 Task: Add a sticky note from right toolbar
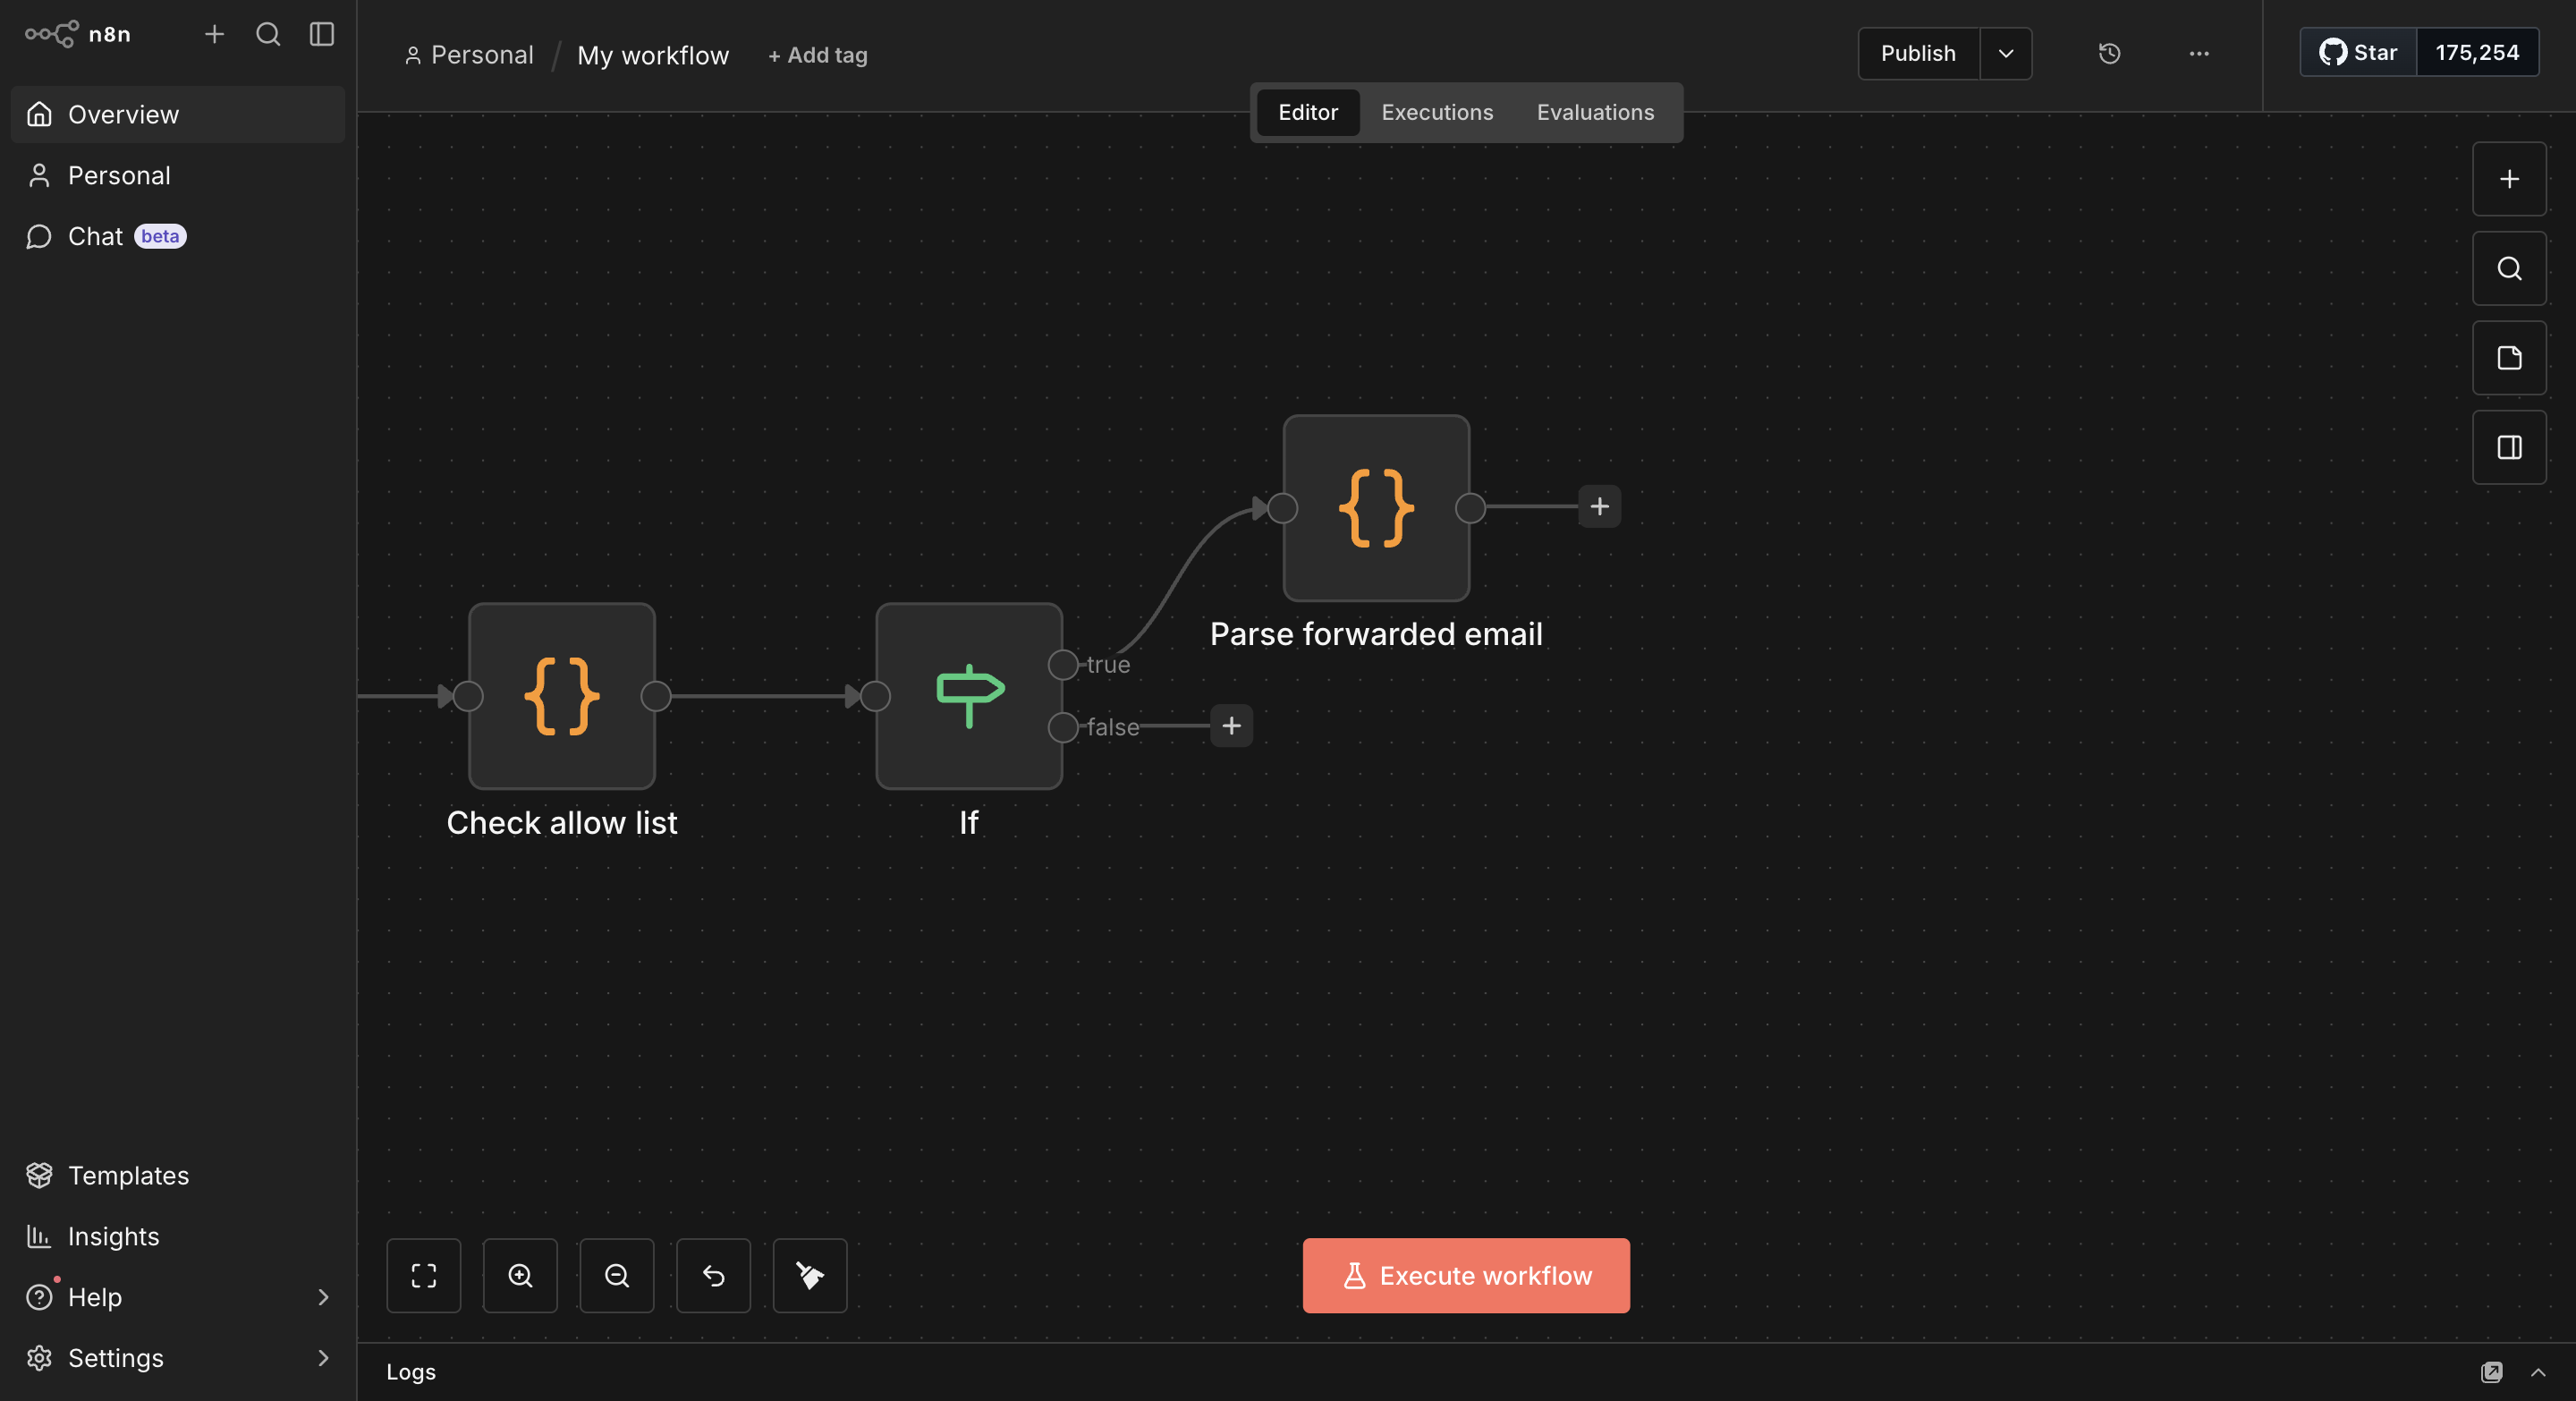tap(2508, 358)
